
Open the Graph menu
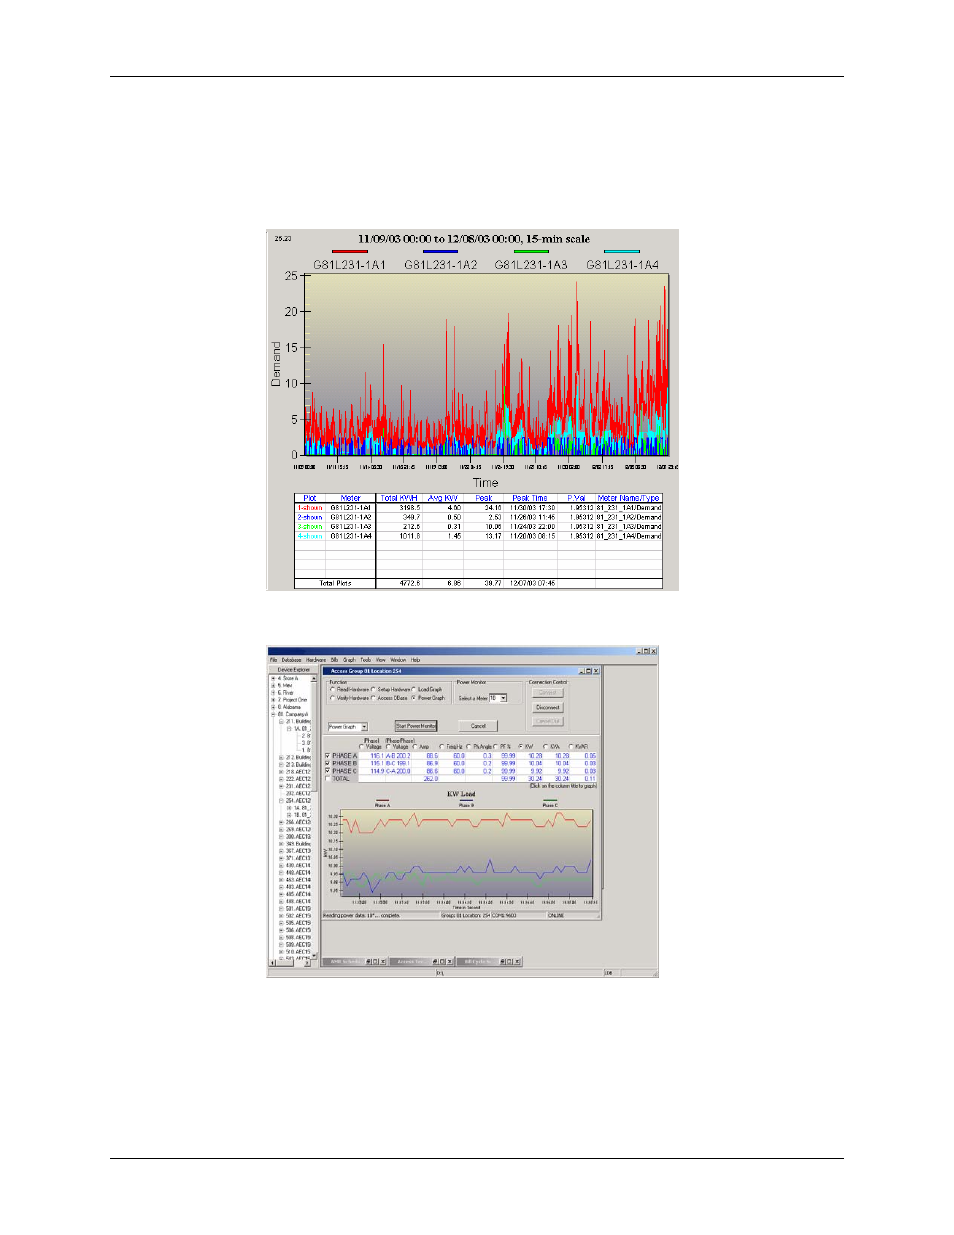pos(349,660)
